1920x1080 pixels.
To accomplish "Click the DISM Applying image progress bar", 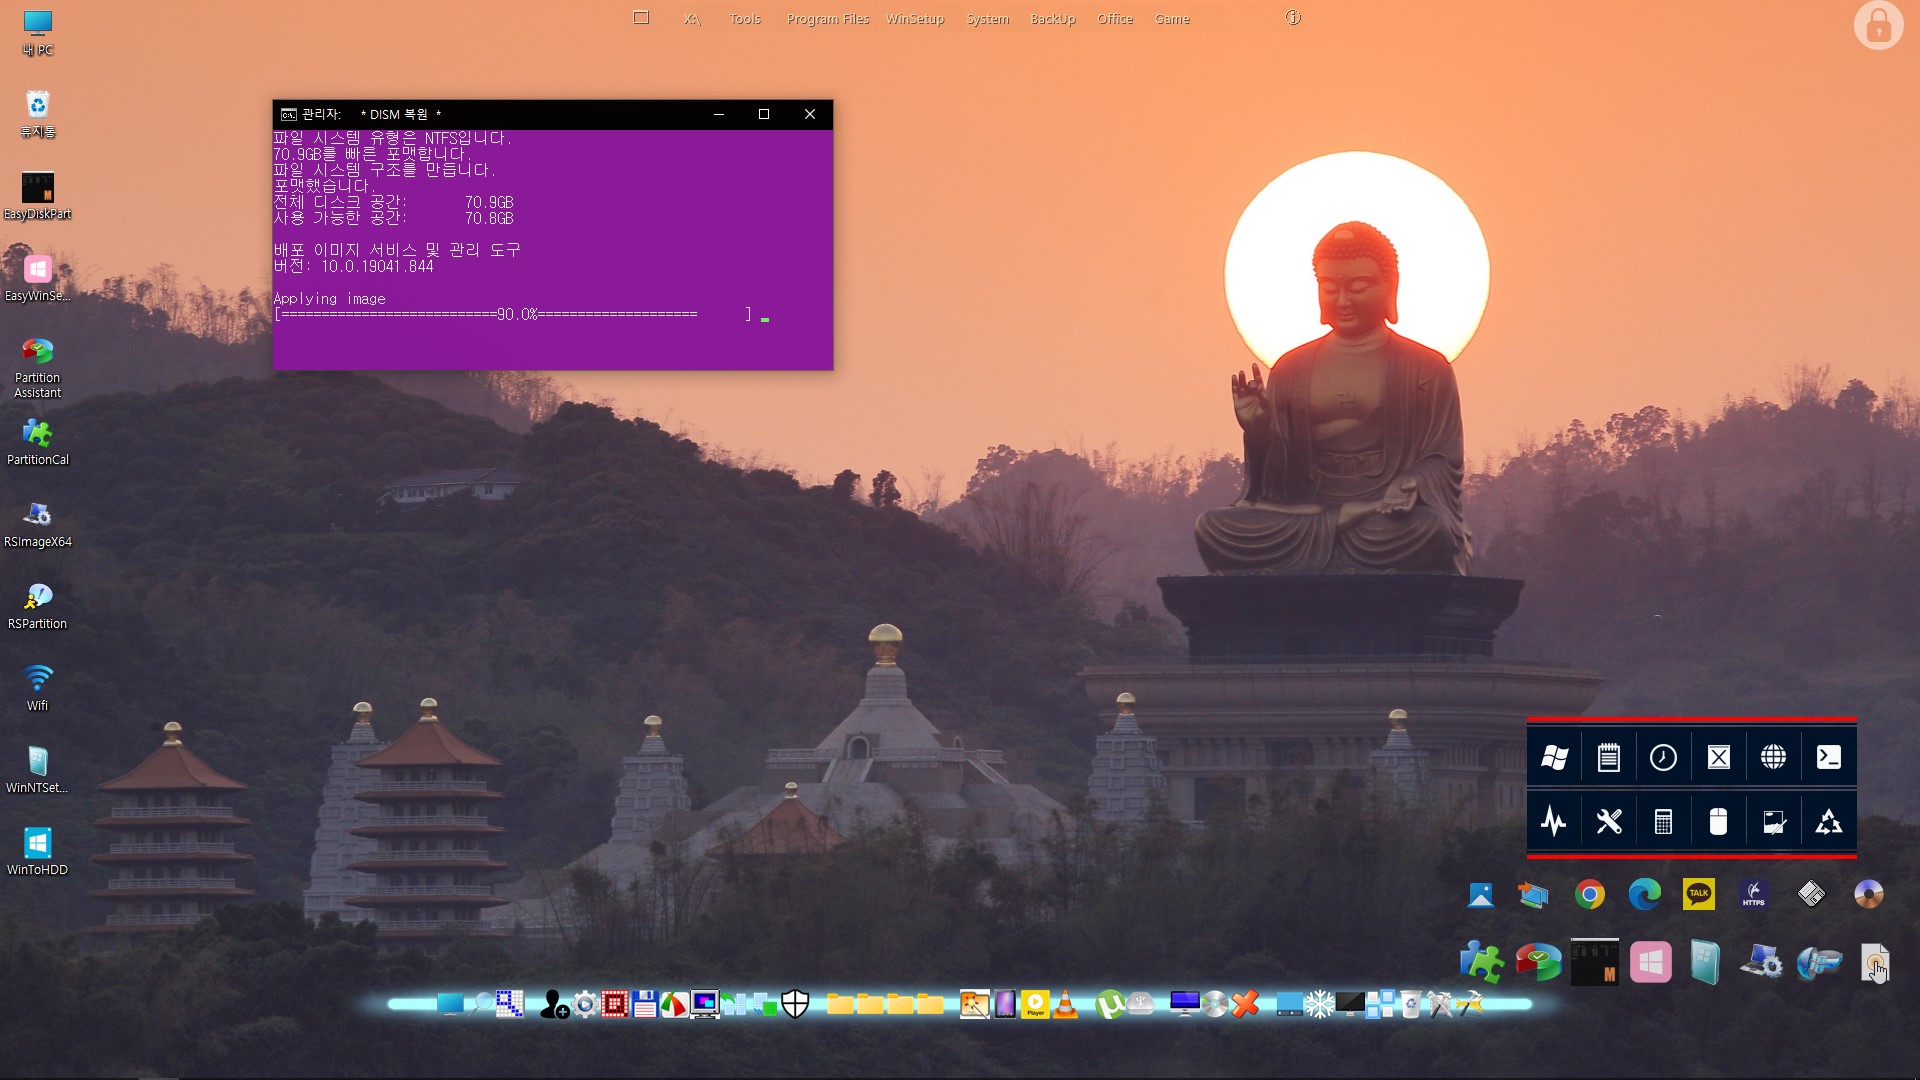I will point(513,315).
